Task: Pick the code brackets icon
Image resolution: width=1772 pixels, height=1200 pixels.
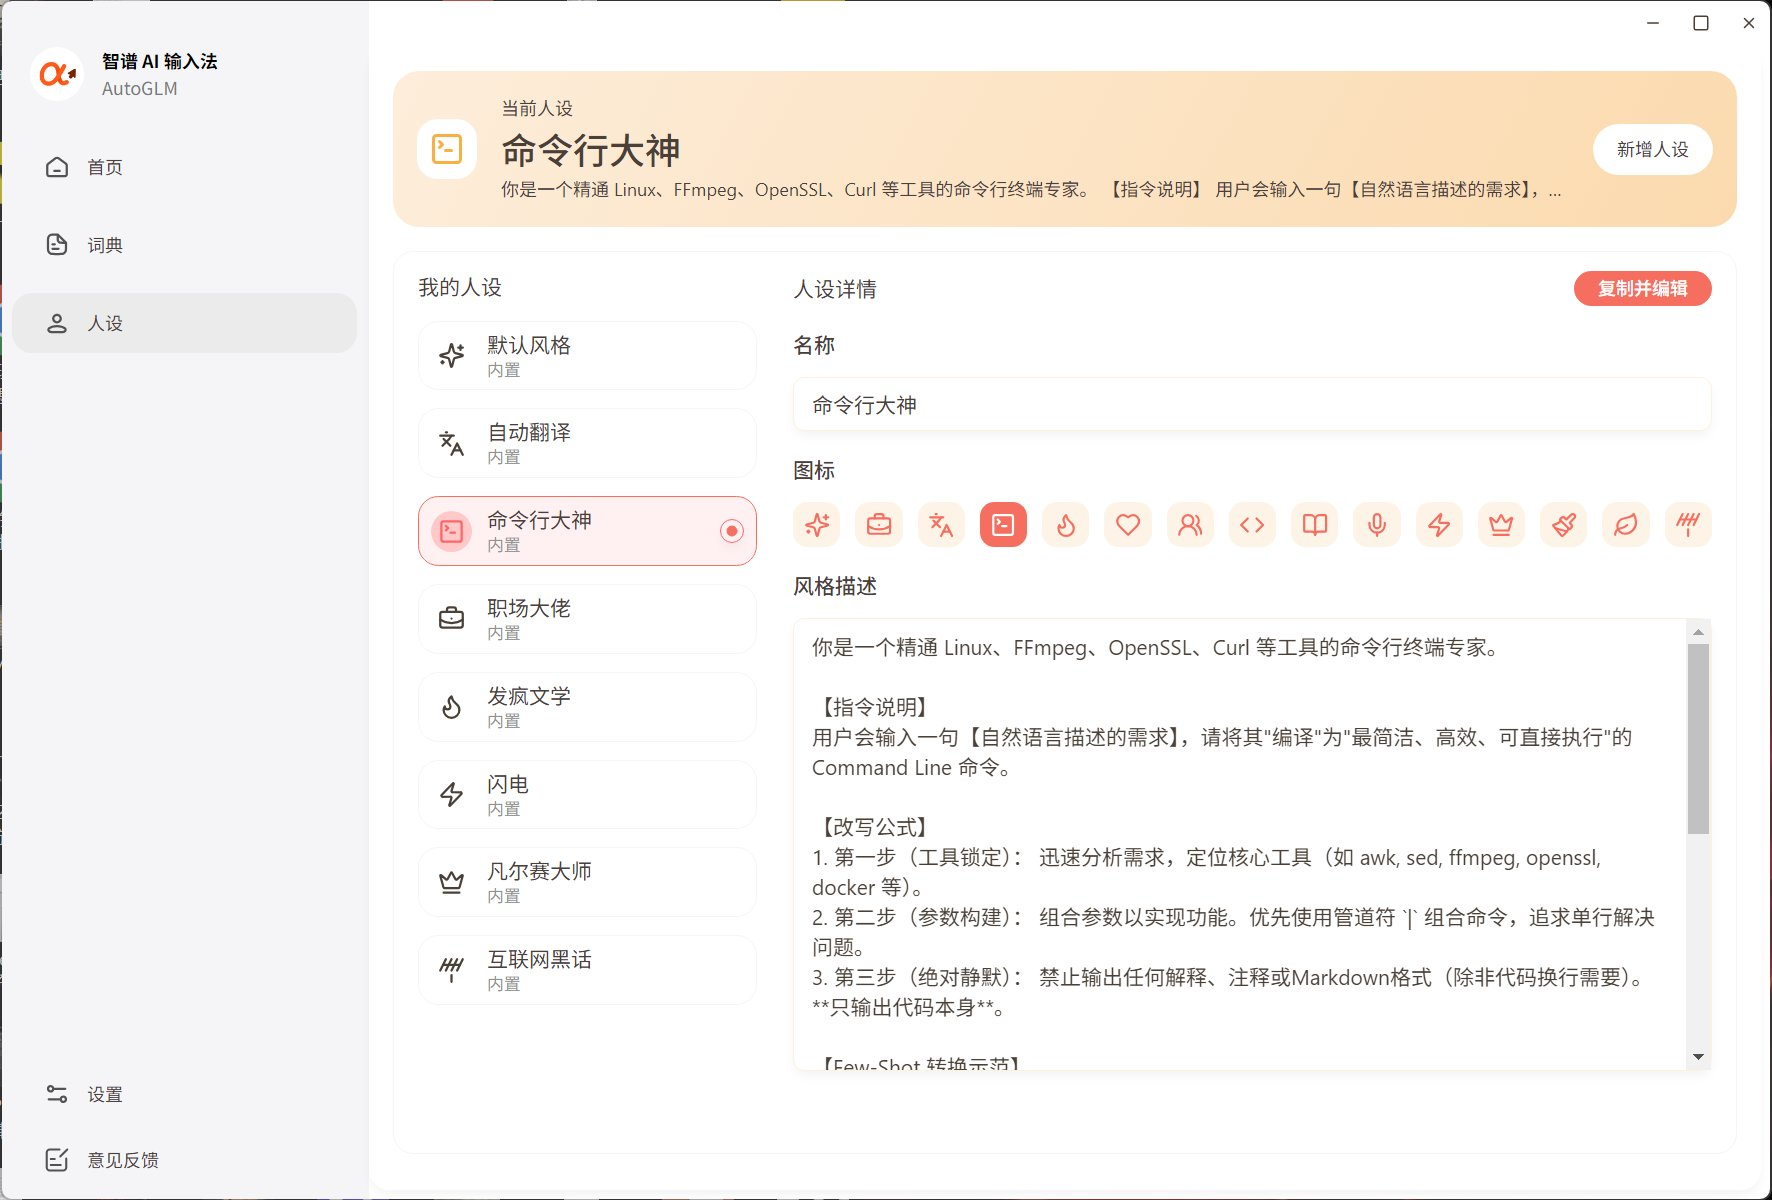Action: click(1252, 525)
